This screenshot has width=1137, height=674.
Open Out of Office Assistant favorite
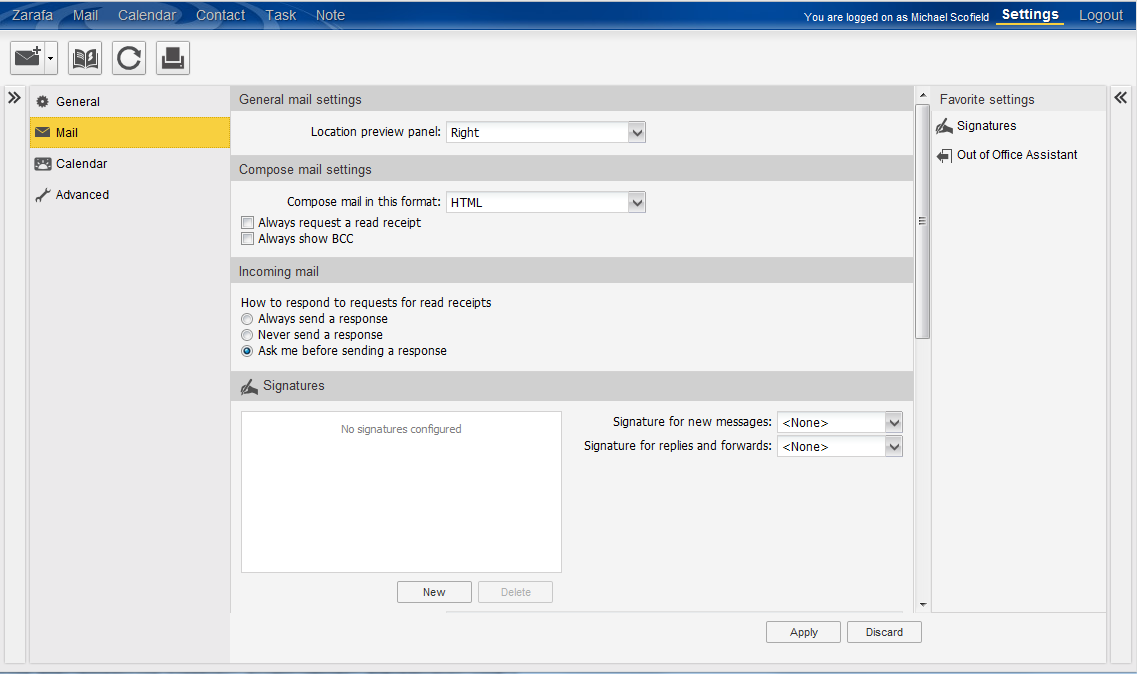point(1016,155)
